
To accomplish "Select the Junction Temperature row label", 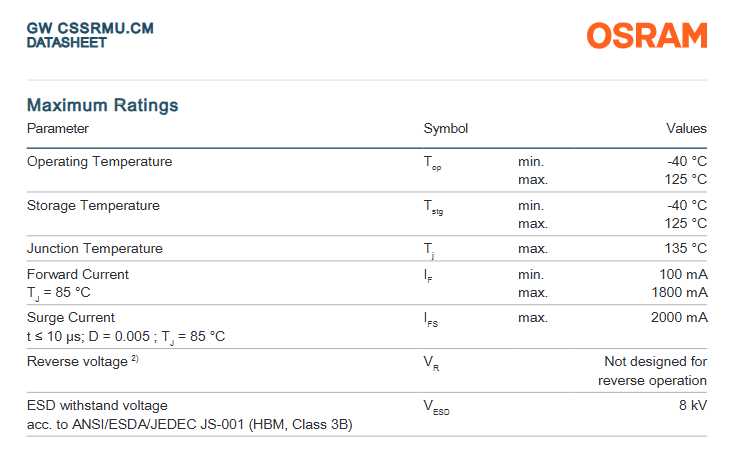I will click(x=95, y=249).
